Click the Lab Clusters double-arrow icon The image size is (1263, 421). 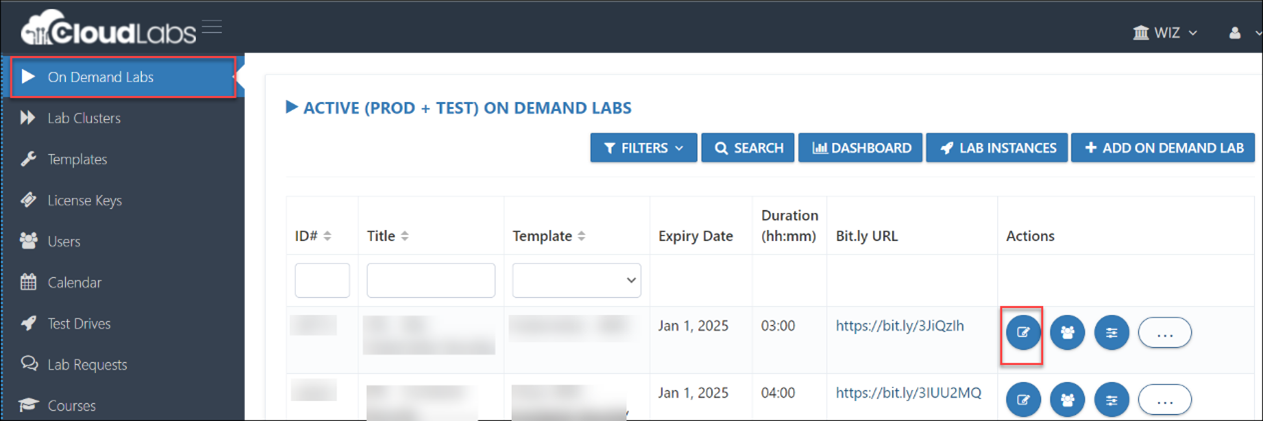tap(28, 118)
